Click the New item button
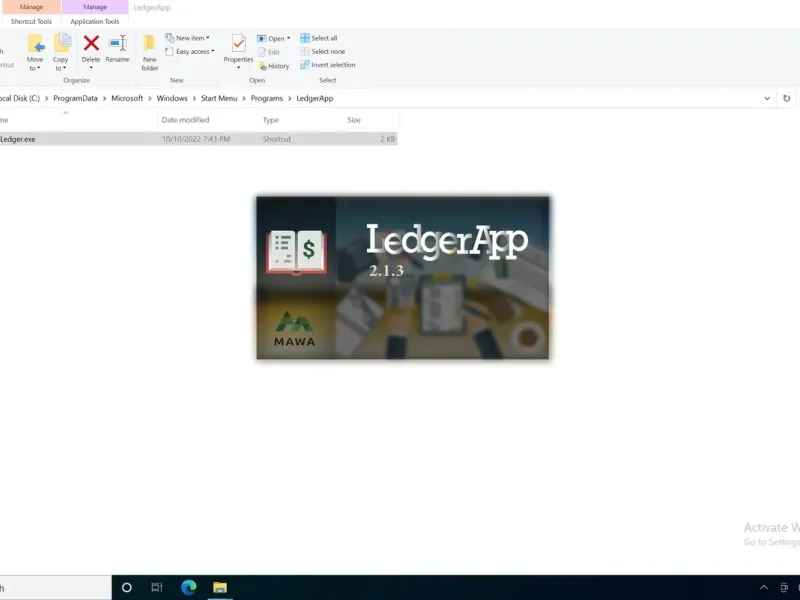This screenshot has height=600, width=800. coord(187,38)
